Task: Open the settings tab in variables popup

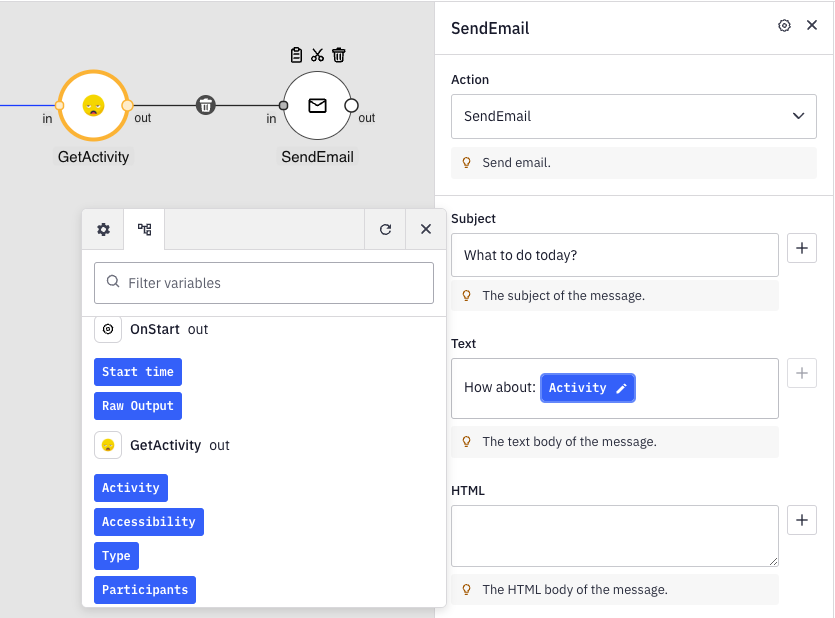Action: (103, 229)
